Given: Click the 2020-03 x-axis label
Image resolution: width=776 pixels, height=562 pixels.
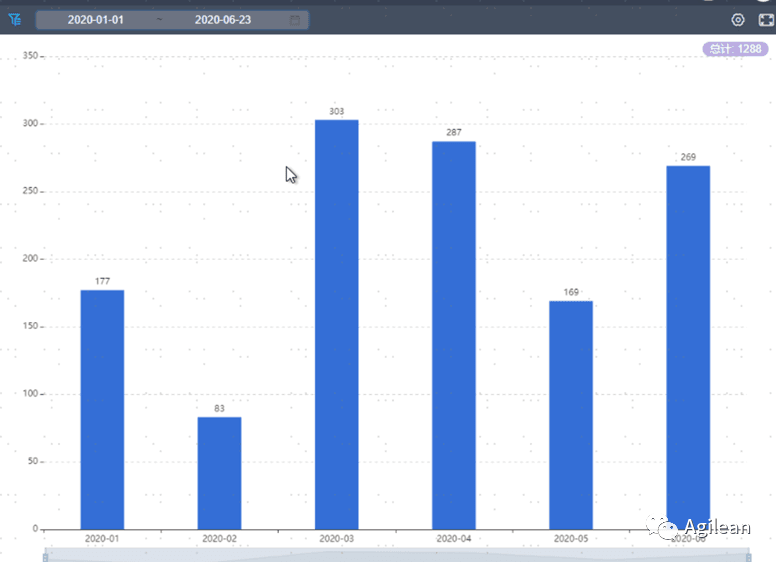Looking at the screenshot, I should (x=337, y=538).
